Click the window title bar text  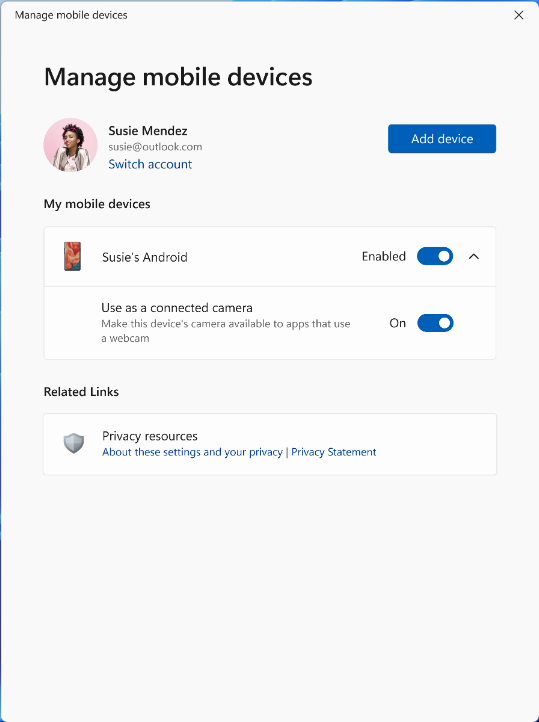[71, 15]
